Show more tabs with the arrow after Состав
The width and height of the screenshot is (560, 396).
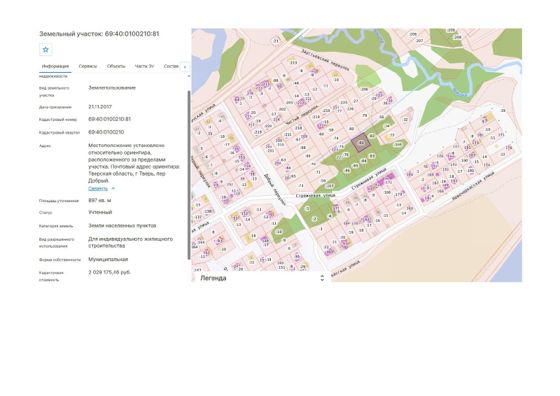coord(185,67)
